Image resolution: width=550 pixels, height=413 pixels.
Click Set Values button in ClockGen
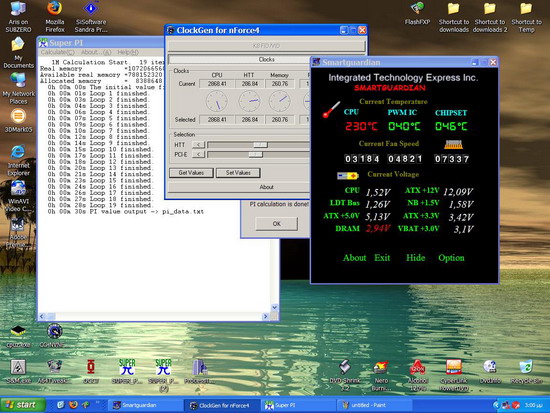tap(238, 173)
